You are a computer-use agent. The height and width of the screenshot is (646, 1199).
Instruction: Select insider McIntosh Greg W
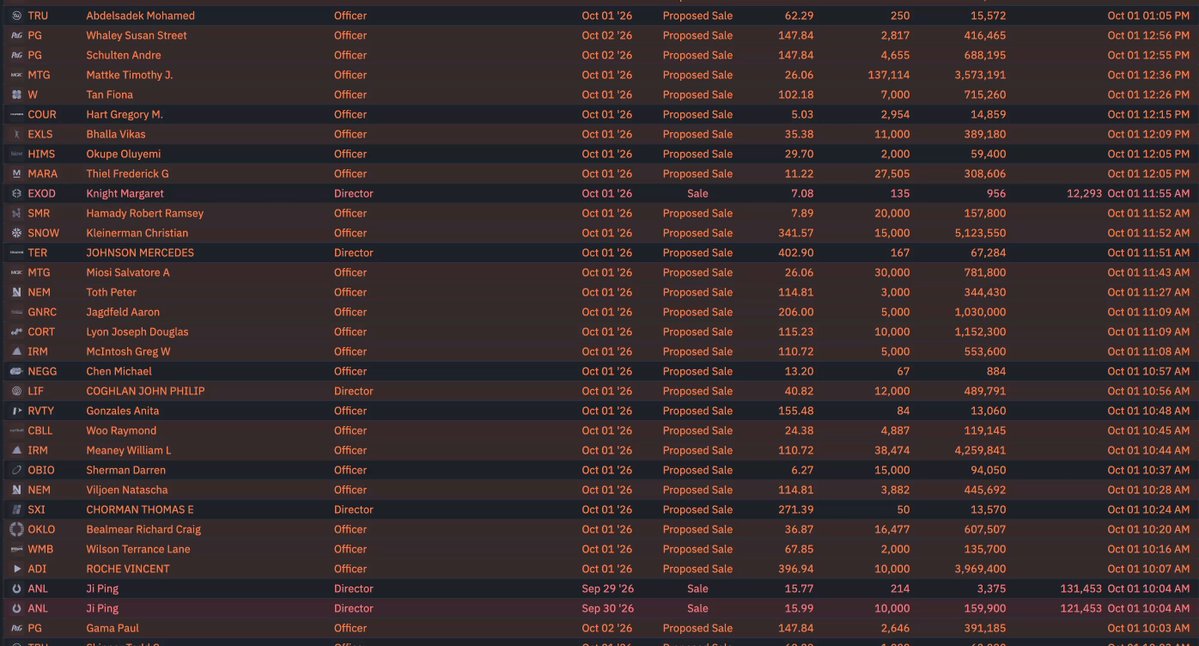tap(128, 352)
